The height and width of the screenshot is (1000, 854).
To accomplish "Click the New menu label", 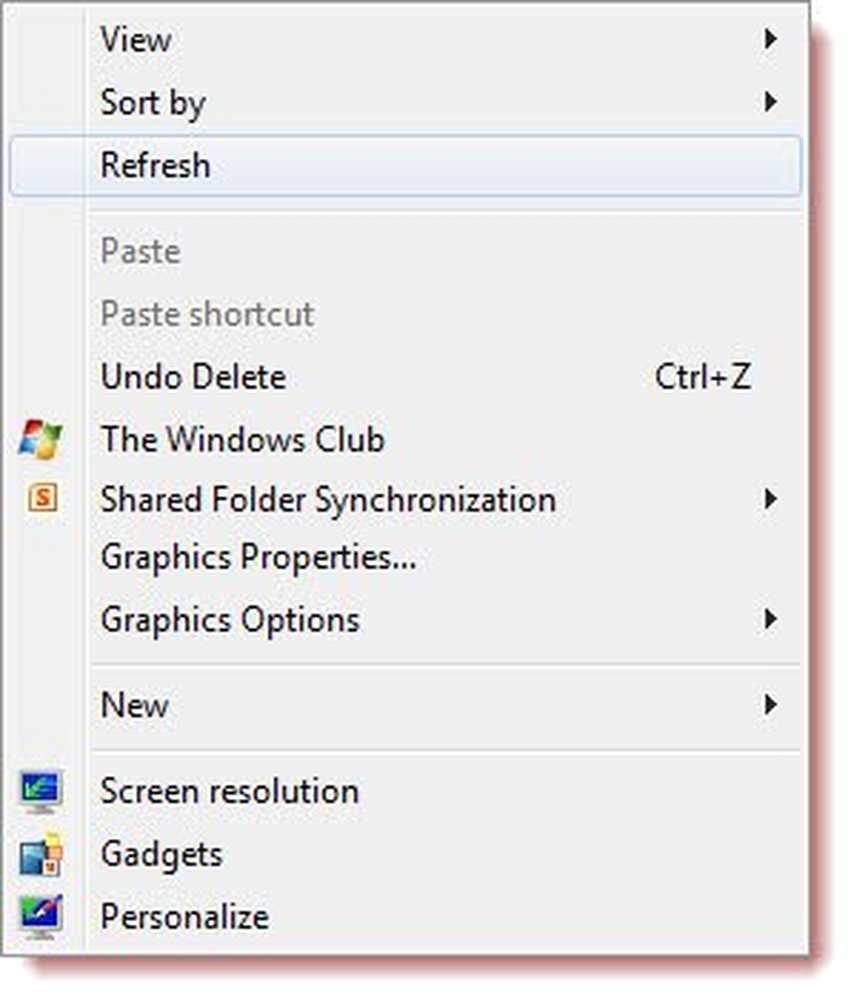I will [x=134, y=705].
